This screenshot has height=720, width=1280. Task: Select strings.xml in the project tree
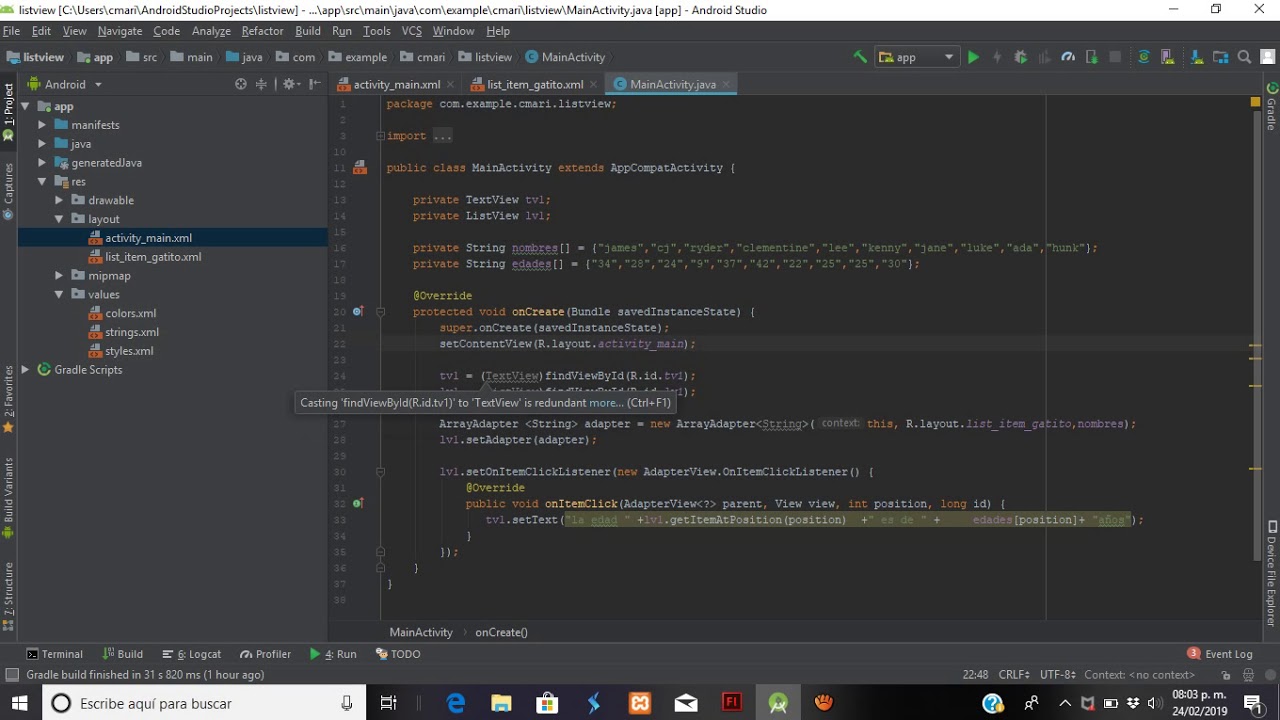[x=132, y=332]
